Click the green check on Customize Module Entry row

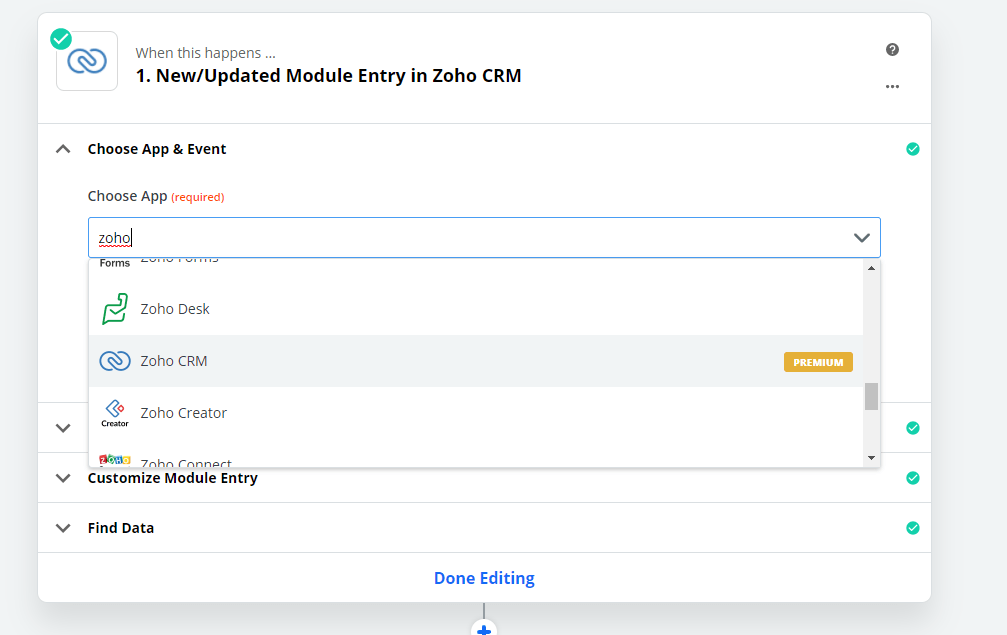pyautogui.click(x=913, y=478)
